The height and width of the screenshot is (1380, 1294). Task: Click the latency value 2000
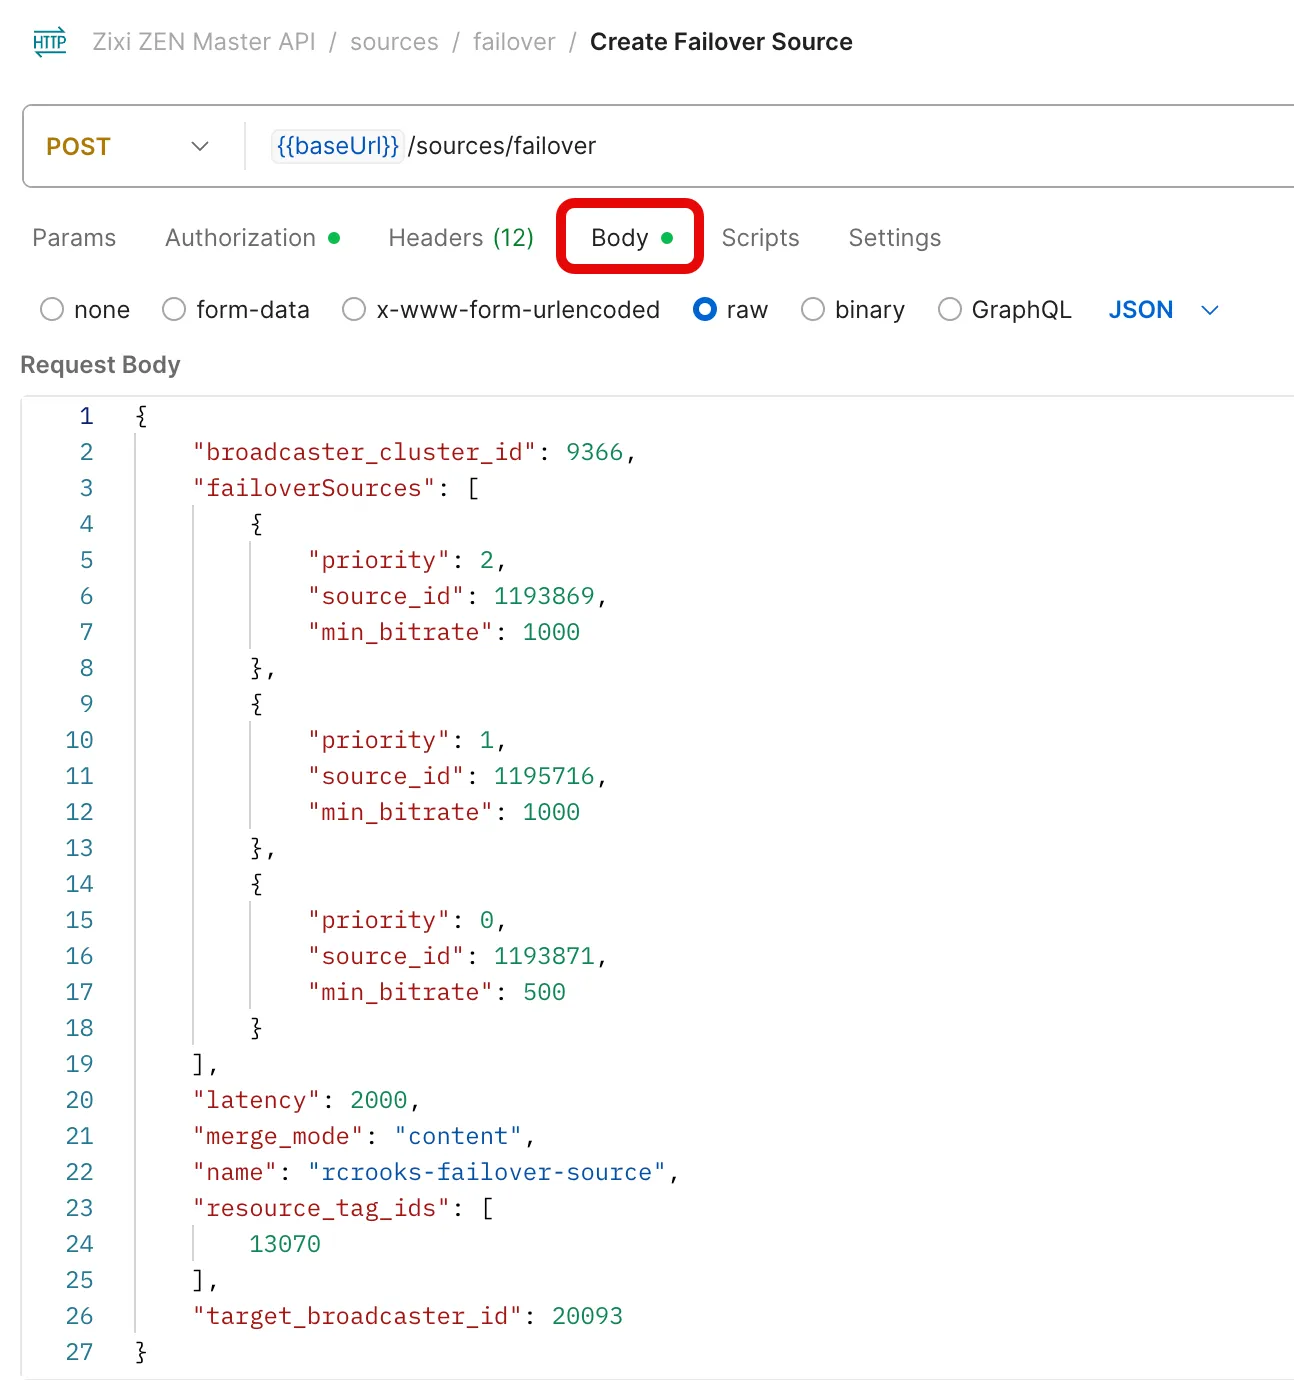[x=378, y=1100]
